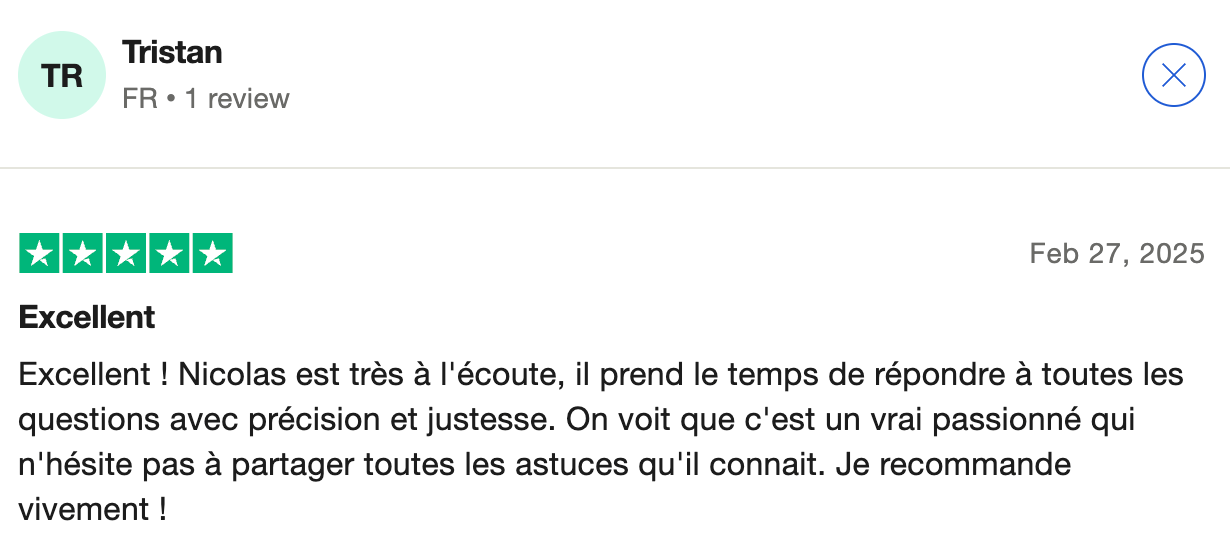Click the TR avatar circle
The height and width of the screenshot is (544, 1230).
tap(62, 75)
